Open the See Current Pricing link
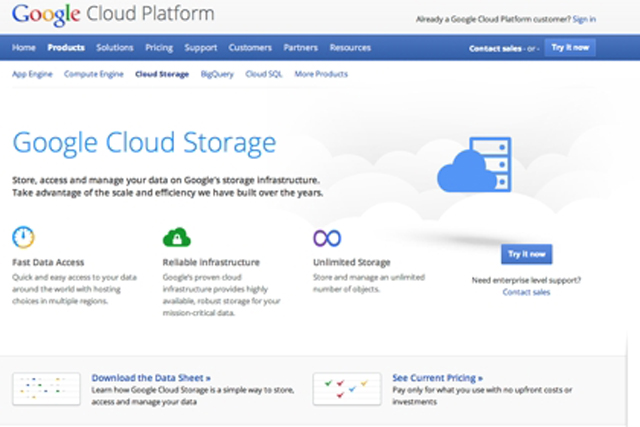The width and height of the screenshot is (640, 427). [x=438, y=378]
